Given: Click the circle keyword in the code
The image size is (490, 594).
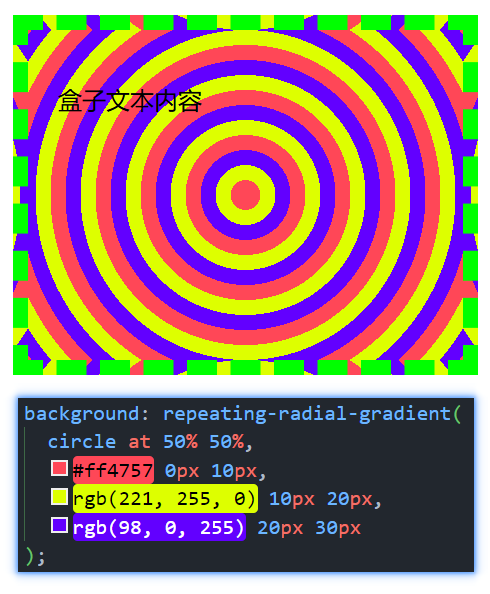Looking at the screenshot, I should pyautogui.click(x=81, y=442).
